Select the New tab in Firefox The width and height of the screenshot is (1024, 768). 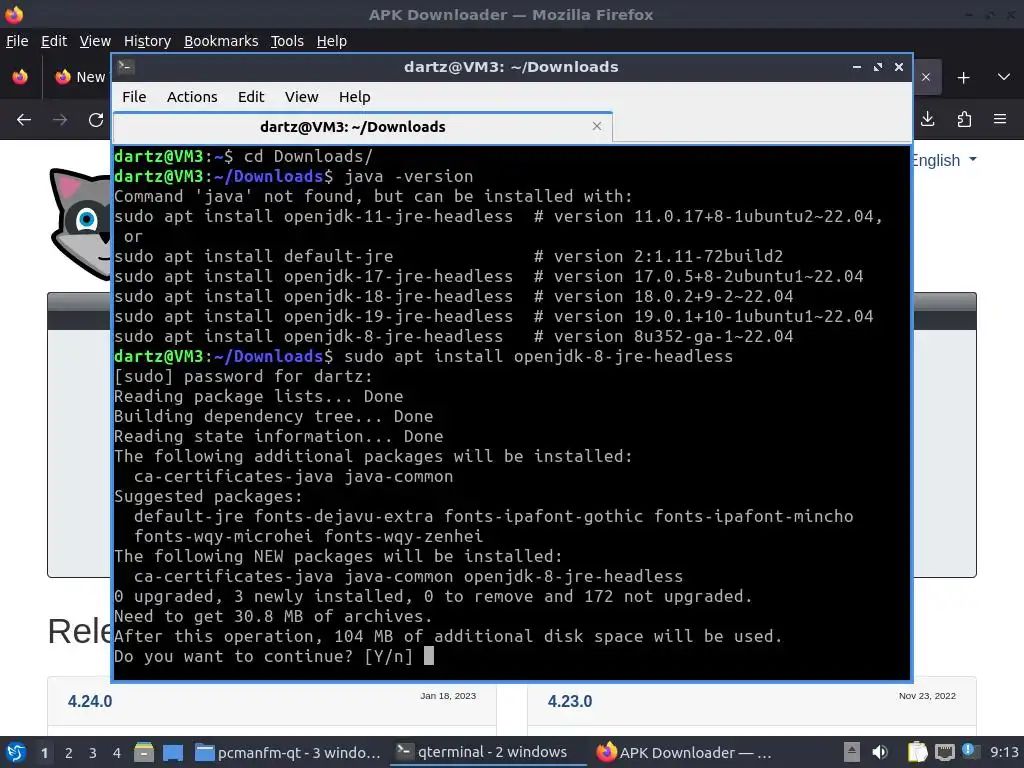click(x=80, y=77)
